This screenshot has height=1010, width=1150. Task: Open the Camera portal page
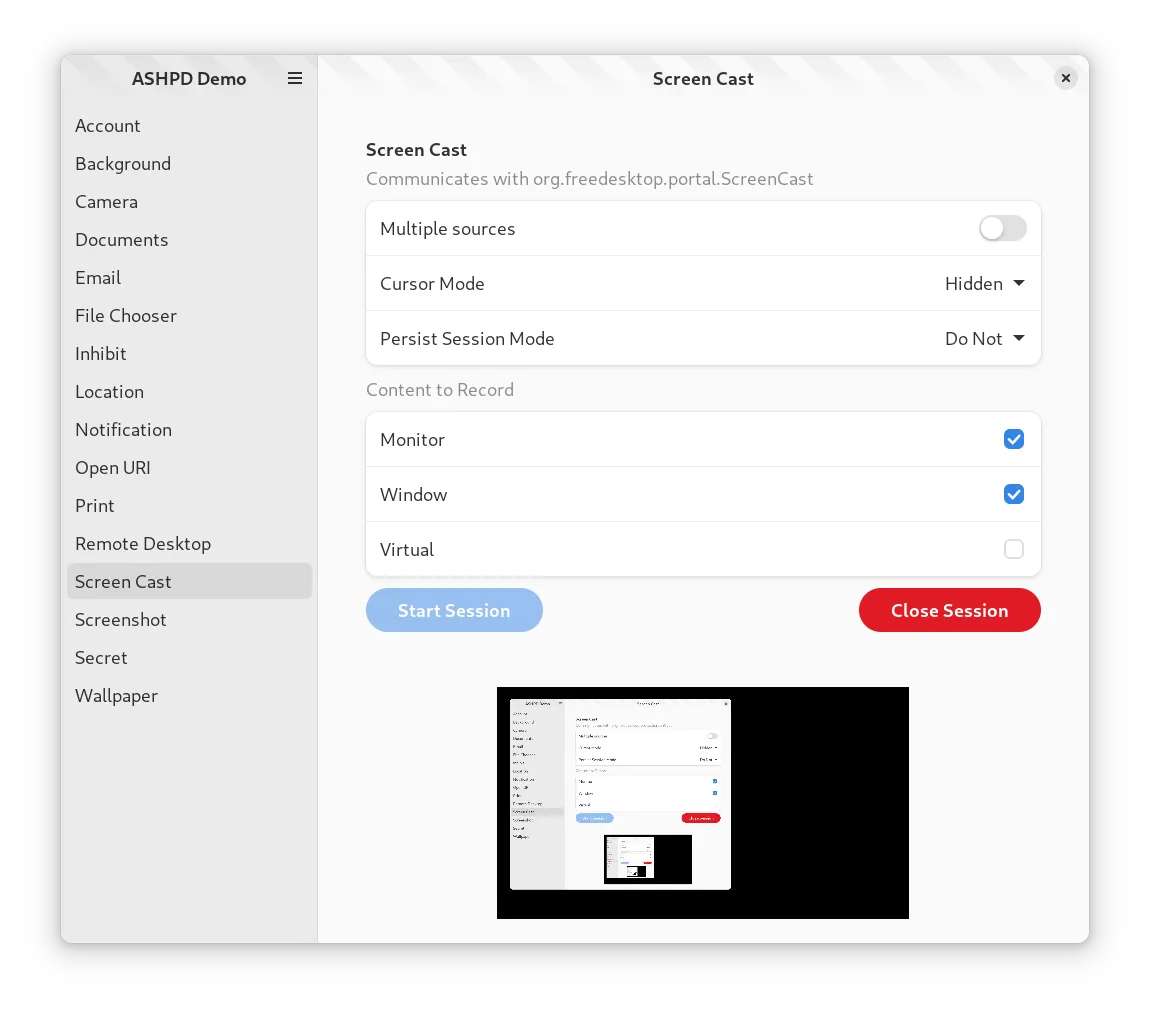[106, 202]
